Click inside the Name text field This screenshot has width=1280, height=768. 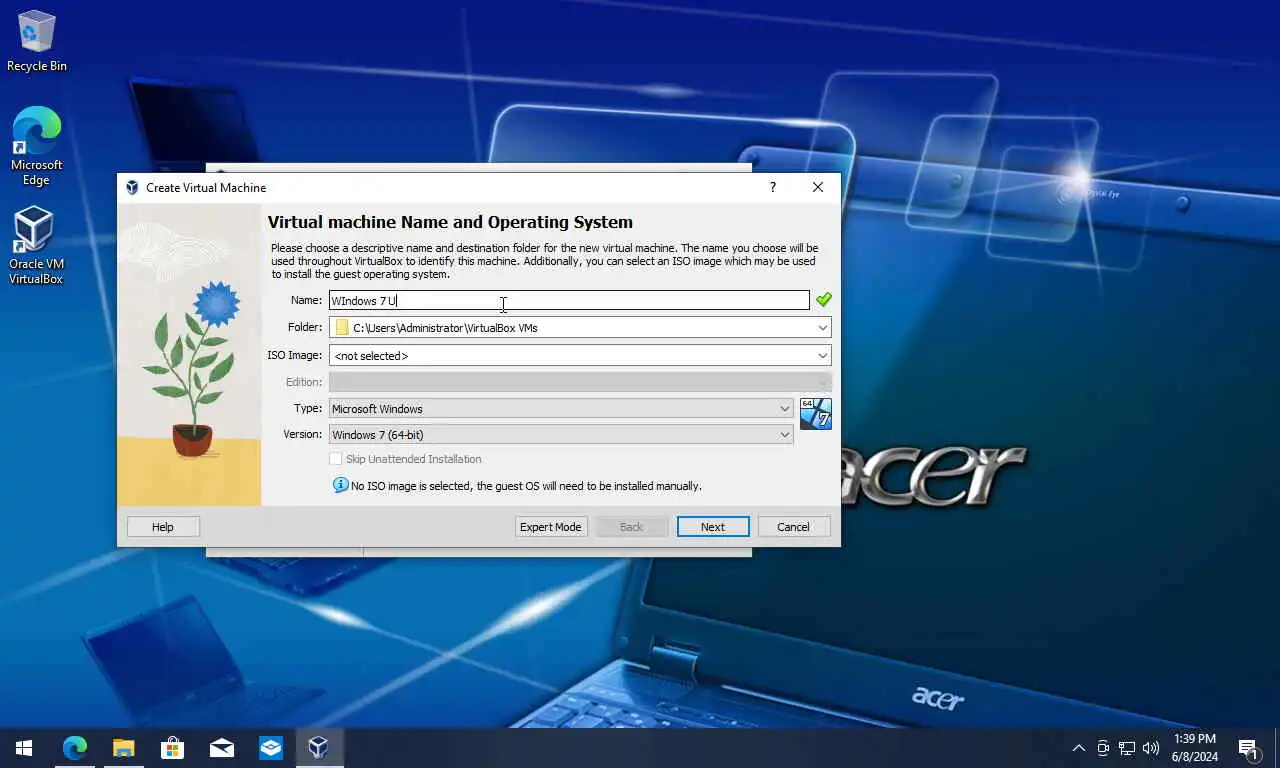pos(569,300)
